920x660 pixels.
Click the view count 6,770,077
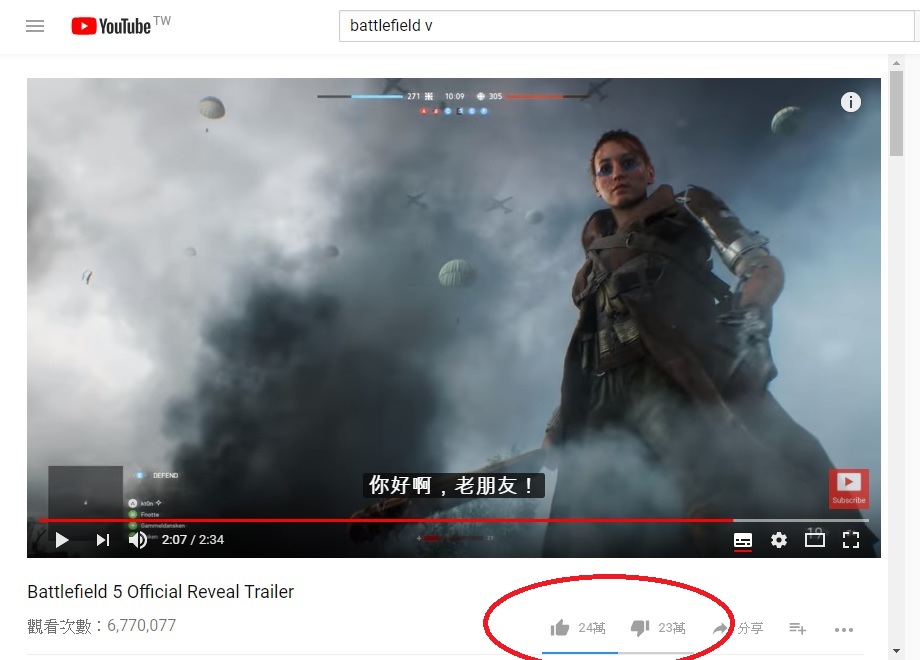pos(141,625)
